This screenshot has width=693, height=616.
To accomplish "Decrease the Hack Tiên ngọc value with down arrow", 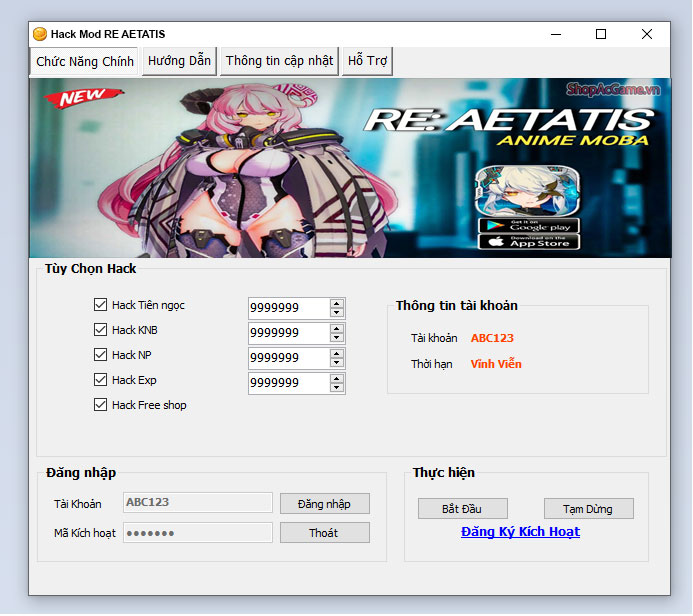I will (x=337, y=312).
